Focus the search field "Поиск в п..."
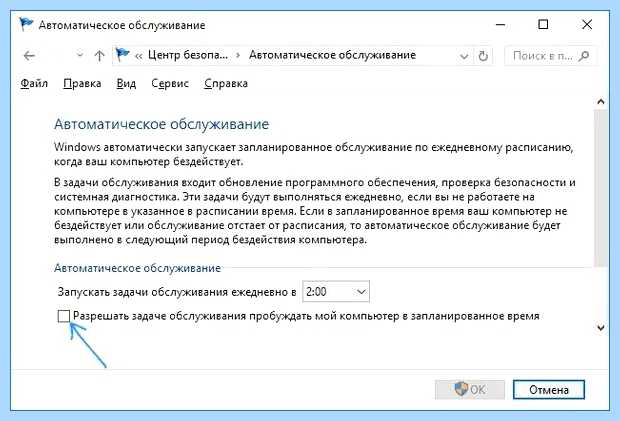 click(x=550, y=56)
